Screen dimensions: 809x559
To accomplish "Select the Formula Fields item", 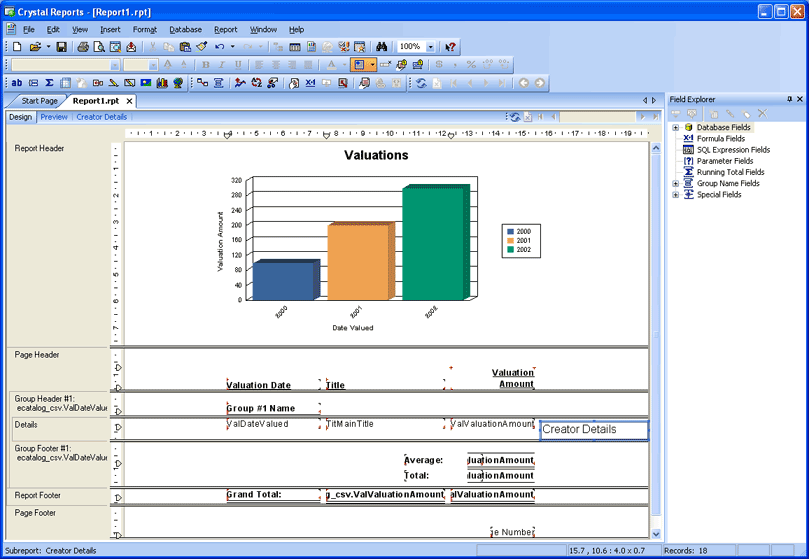I will [x=720, y=139].
